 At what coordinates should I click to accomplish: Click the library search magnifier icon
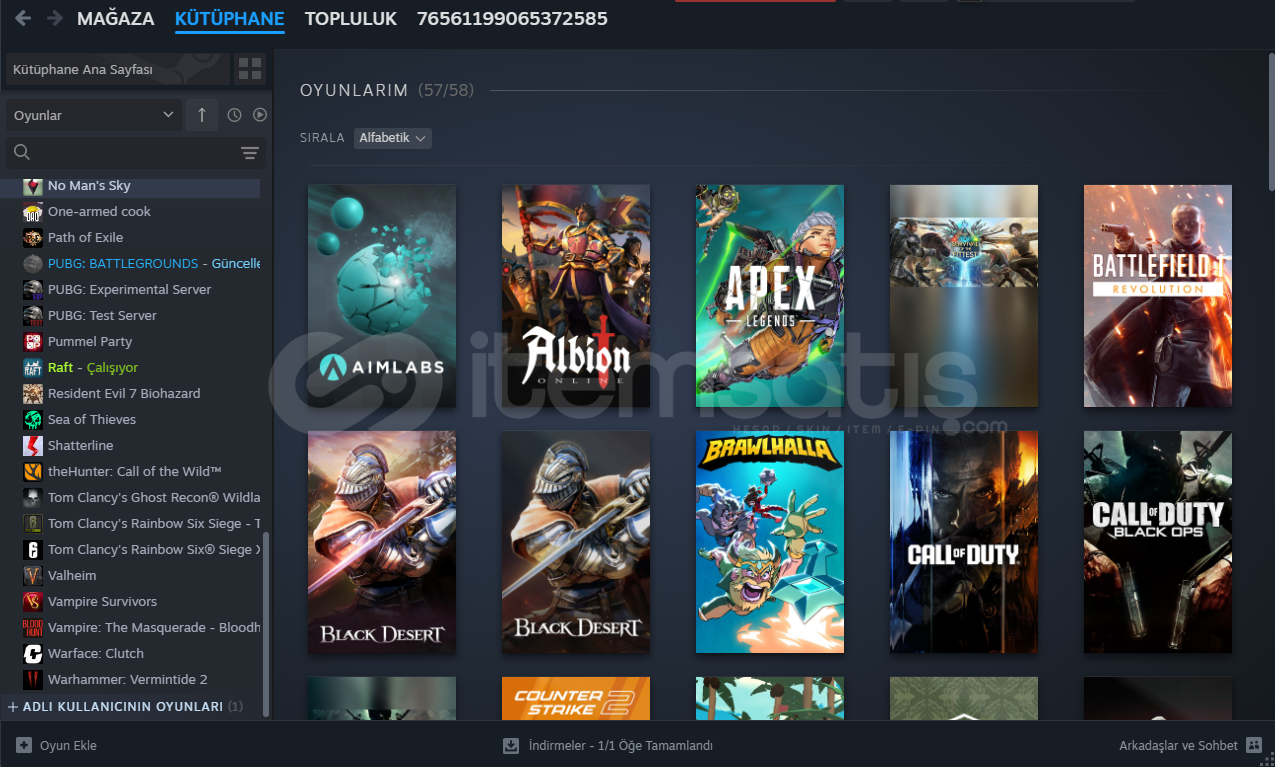click(22, 152)
